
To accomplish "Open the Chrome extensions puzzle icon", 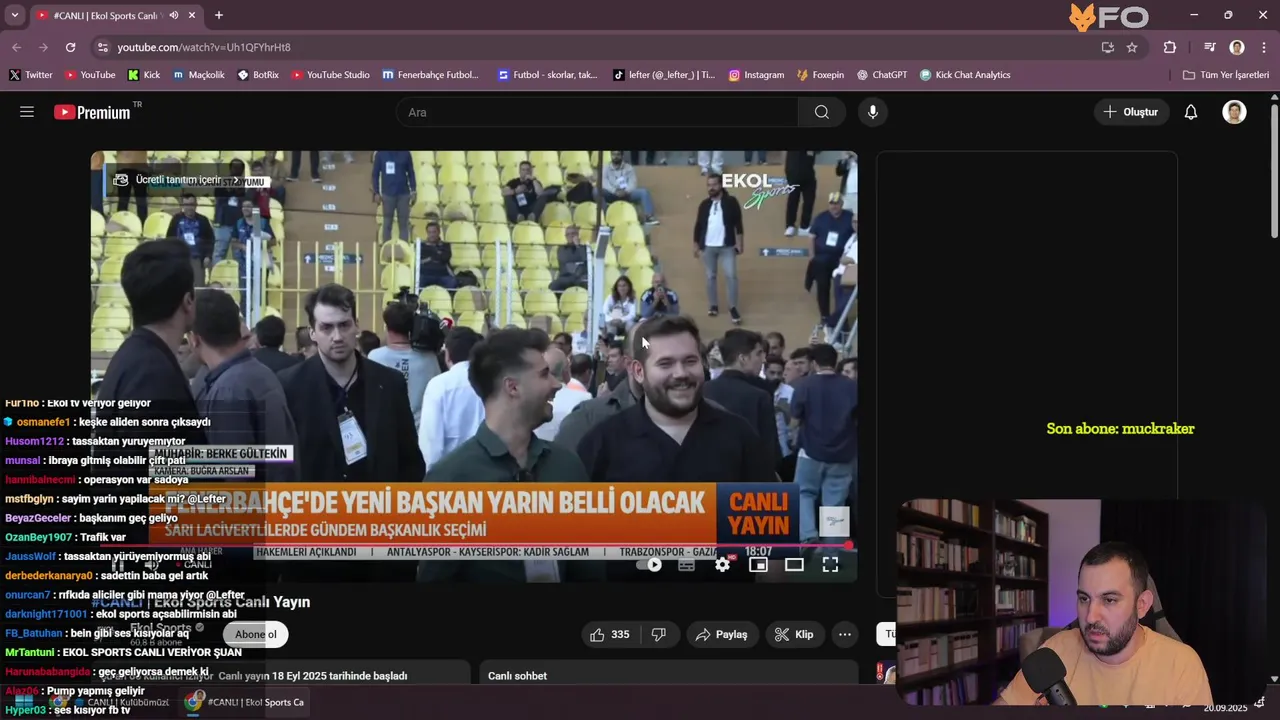I will click(x=1170, y=47).
